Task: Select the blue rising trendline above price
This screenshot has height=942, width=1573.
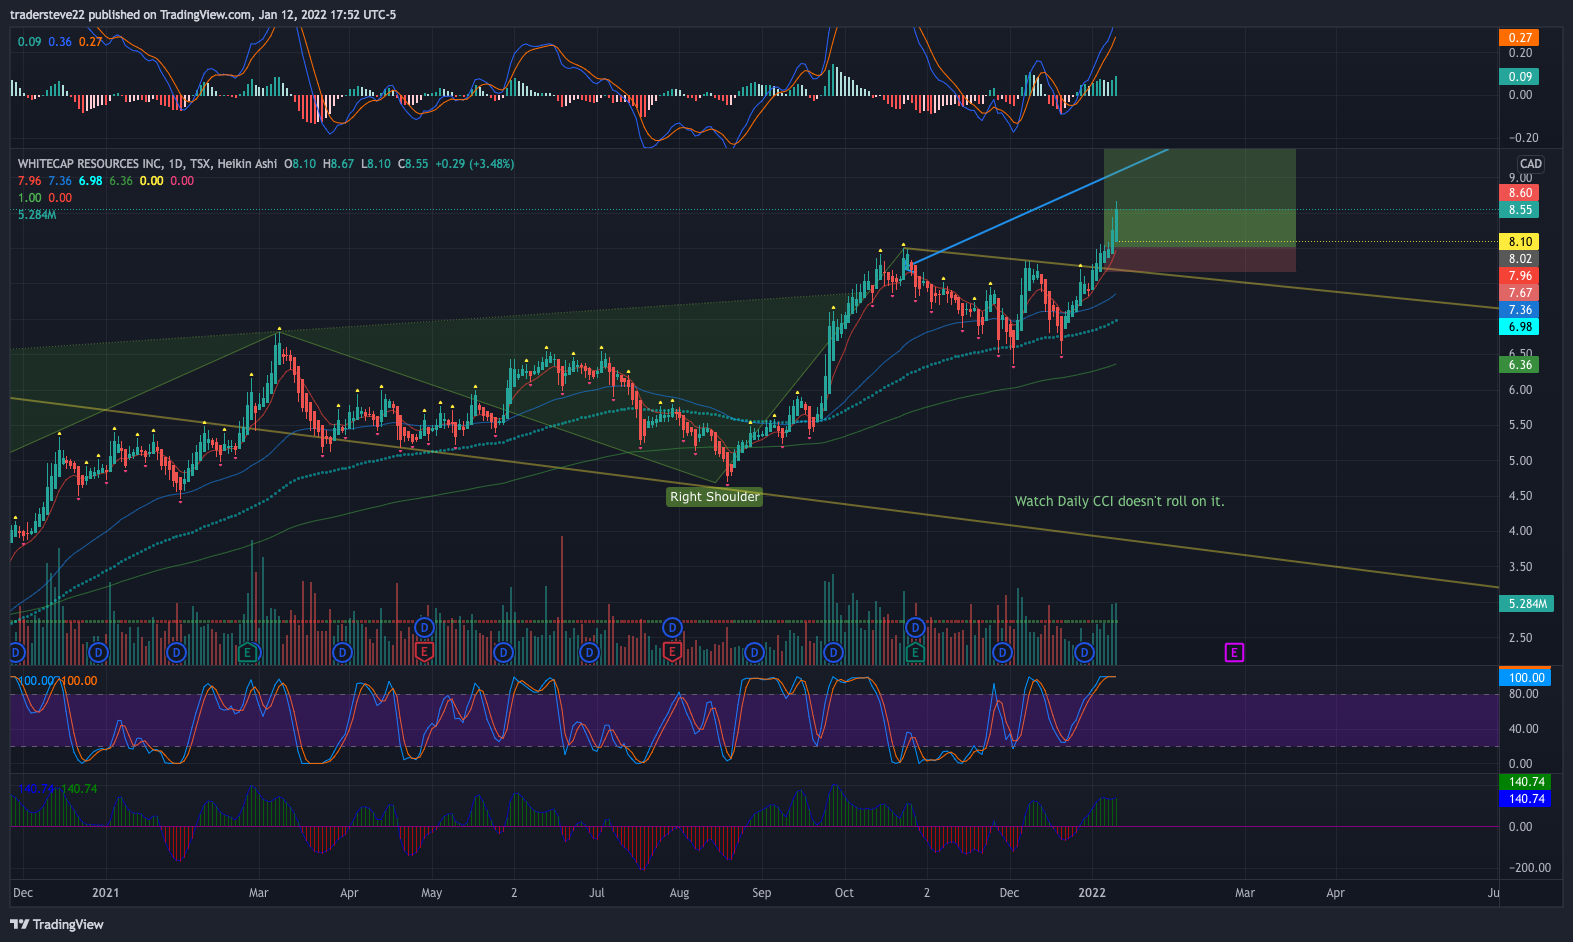Action: pyautogui.click(x=1040, y=207)
